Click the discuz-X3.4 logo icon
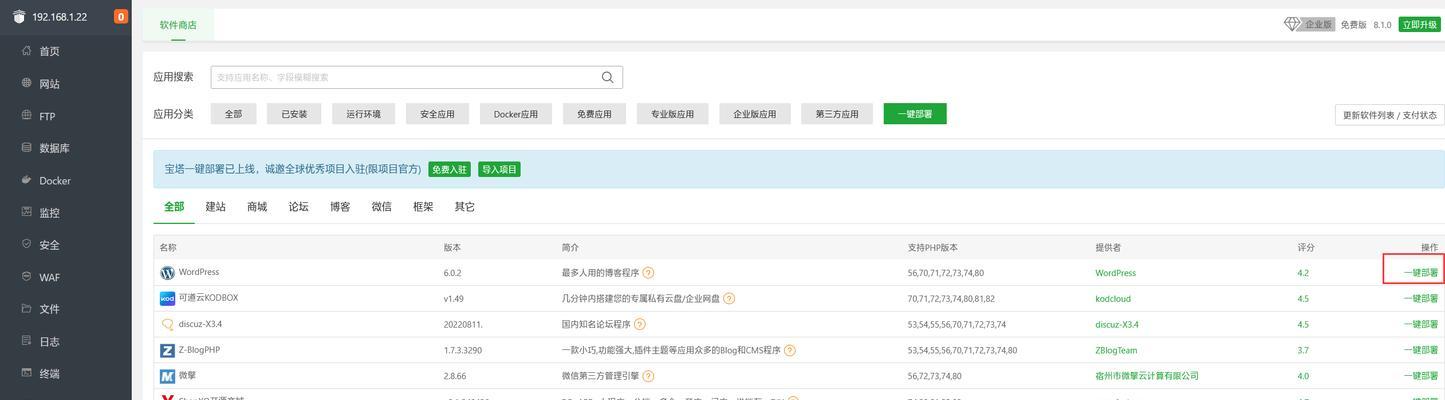Image resolution: width=1445 pixels, height=400 pixels. 167,324
